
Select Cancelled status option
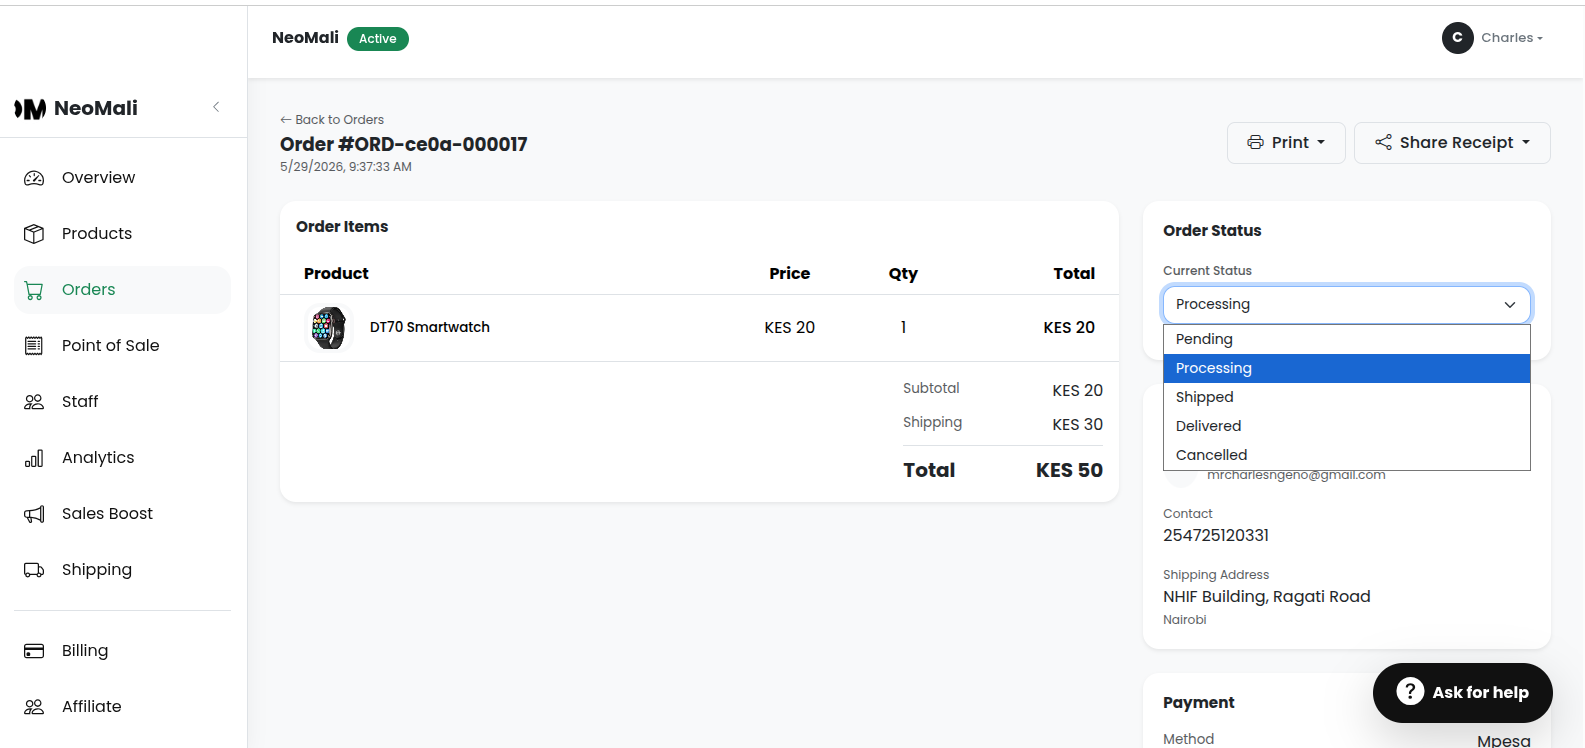1346,455
